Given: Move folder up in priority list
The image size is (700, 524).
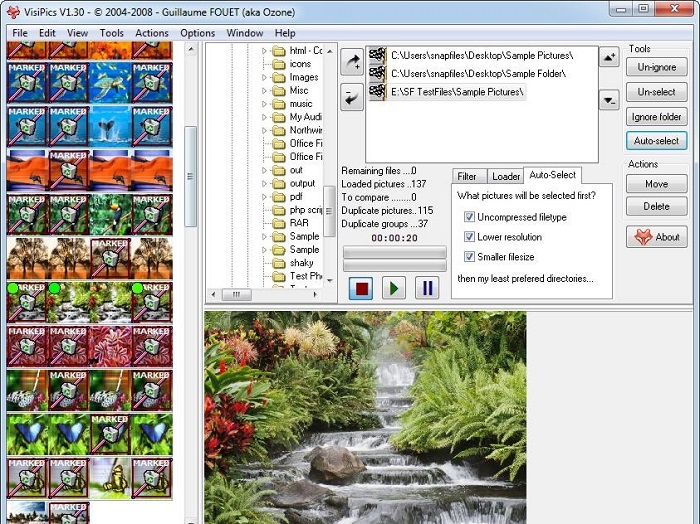Looking at the screenshot, I should [609, 57].
